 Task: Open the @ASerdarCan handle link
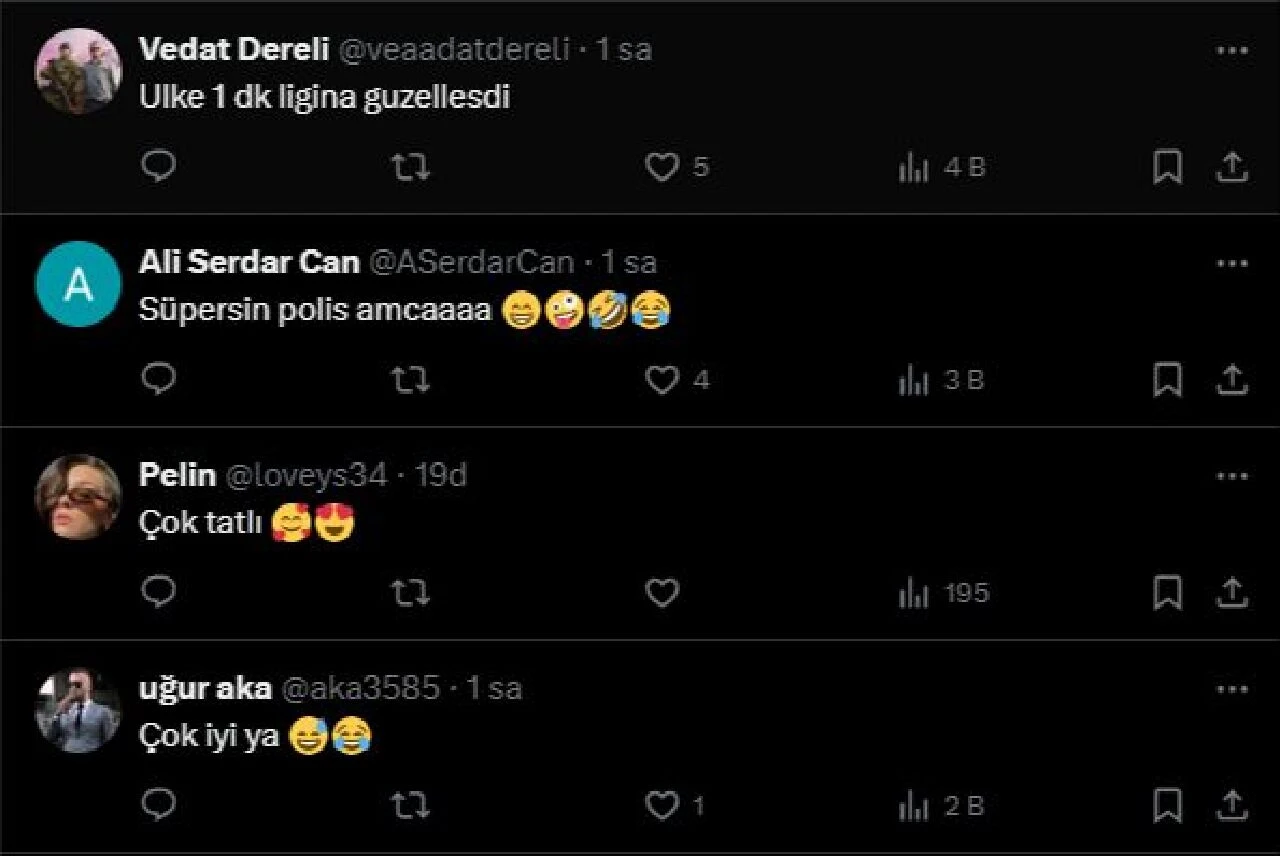[x=472, y=262]
